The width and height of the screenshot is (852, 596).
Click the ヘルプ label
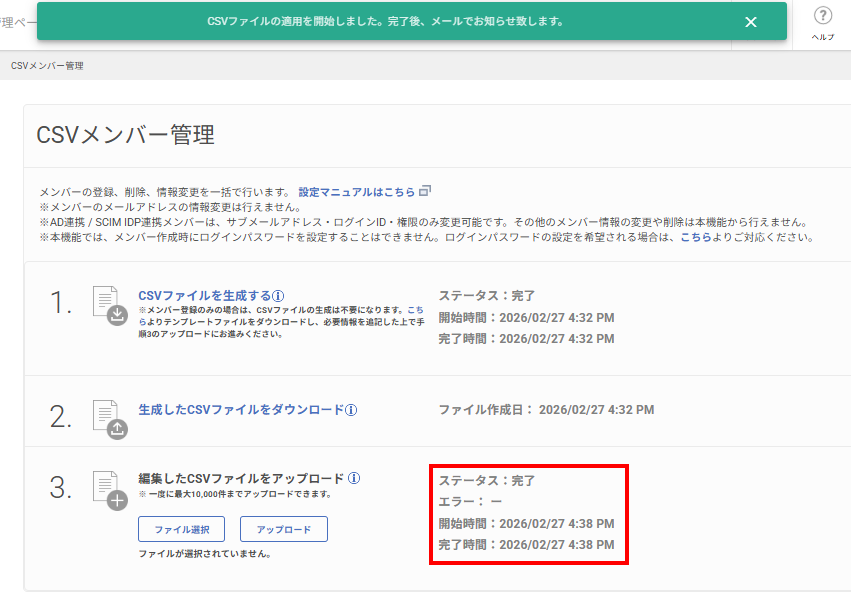(x=823, y=37)
